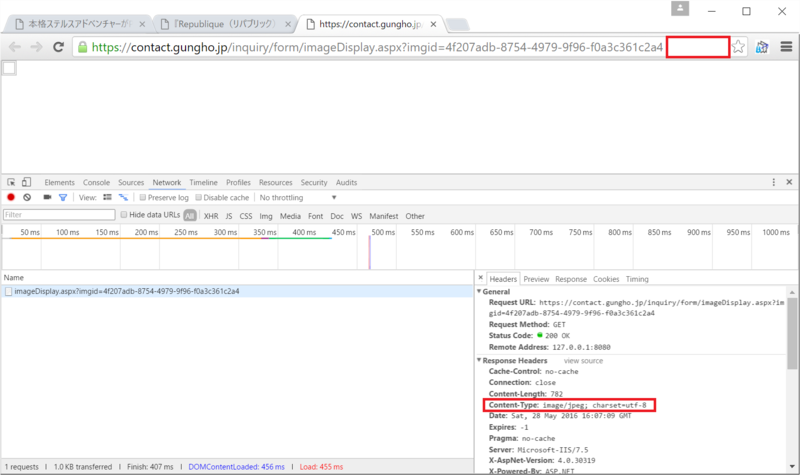Switch to large request rows view icon

coord(107,197)
